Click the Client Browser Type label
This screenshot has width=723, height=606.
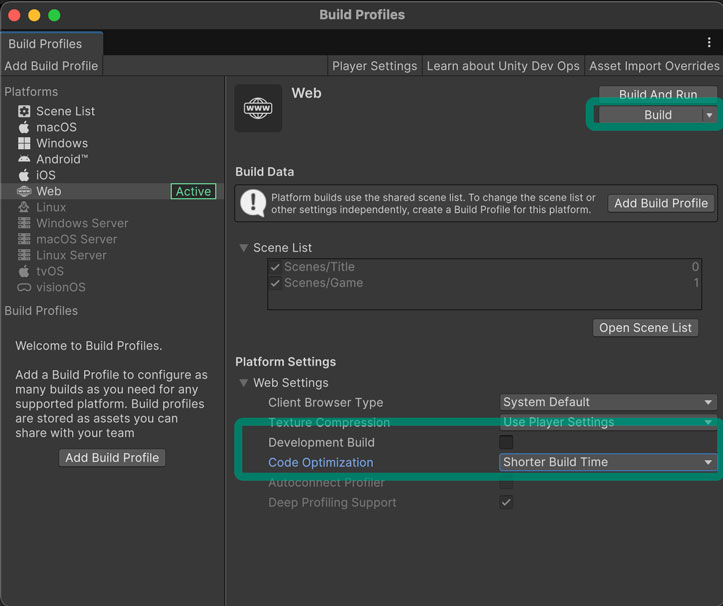point(326,403)
